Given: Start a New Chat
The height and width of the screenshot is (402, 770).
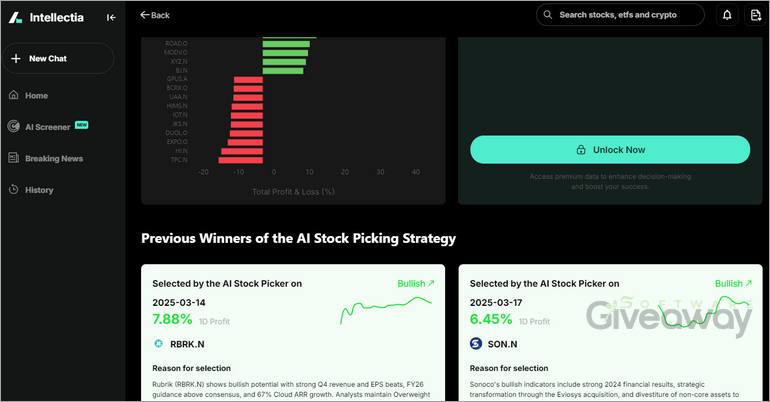Looking at the screenshot, I should (x=58, y=59).
